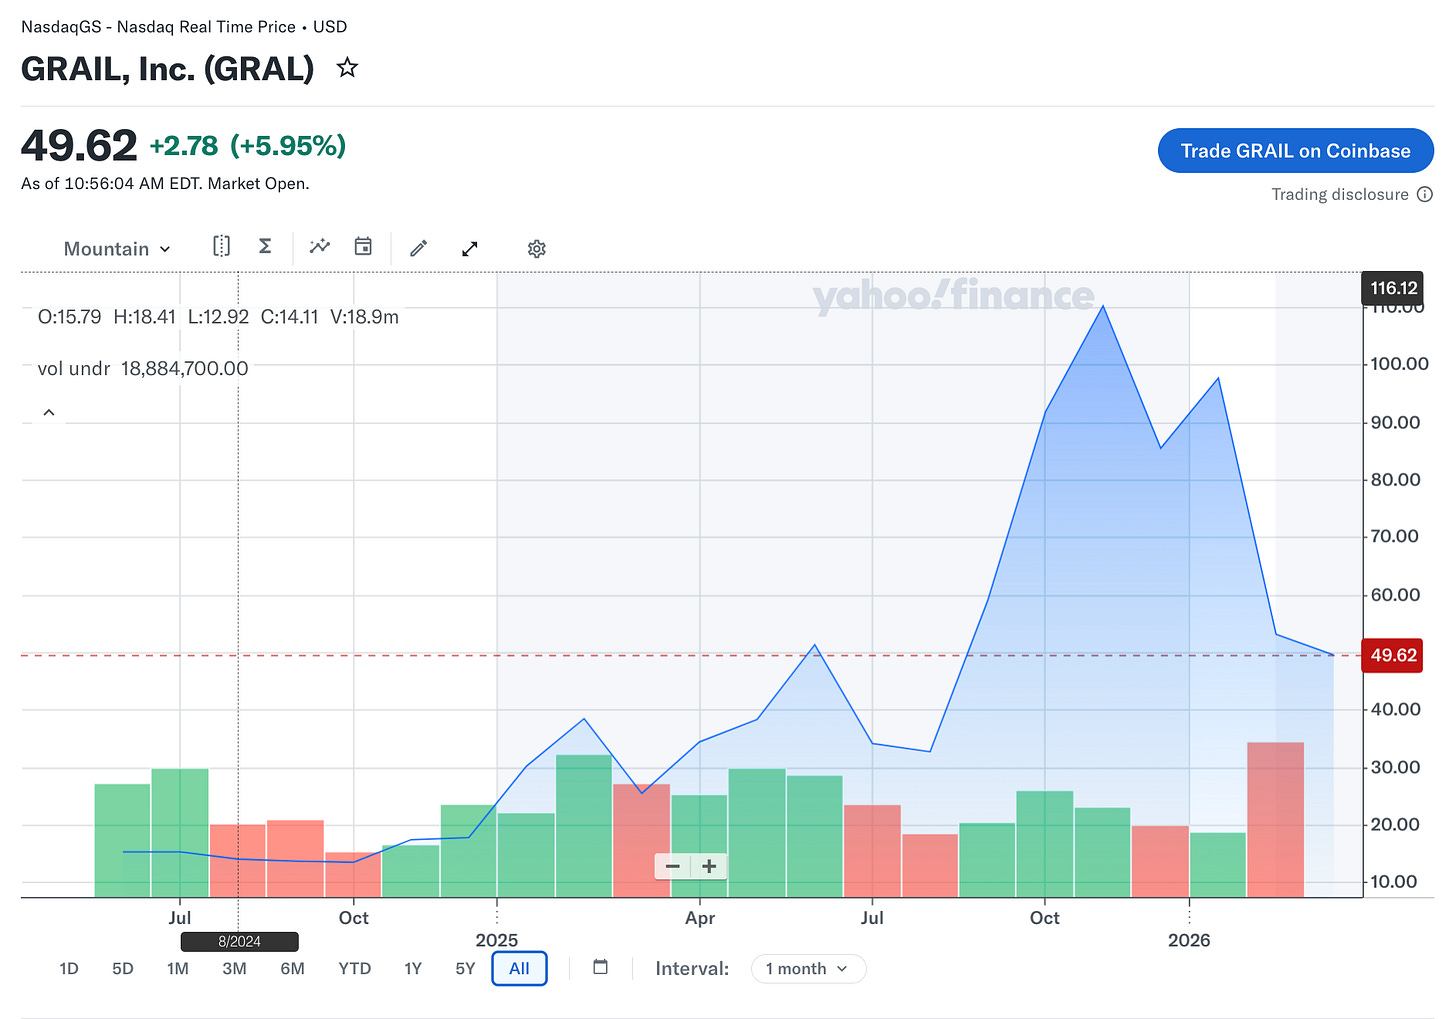The image size is (1456, 1019).
Task: Open the sigma statistics tool
Action: coord(265,246)
